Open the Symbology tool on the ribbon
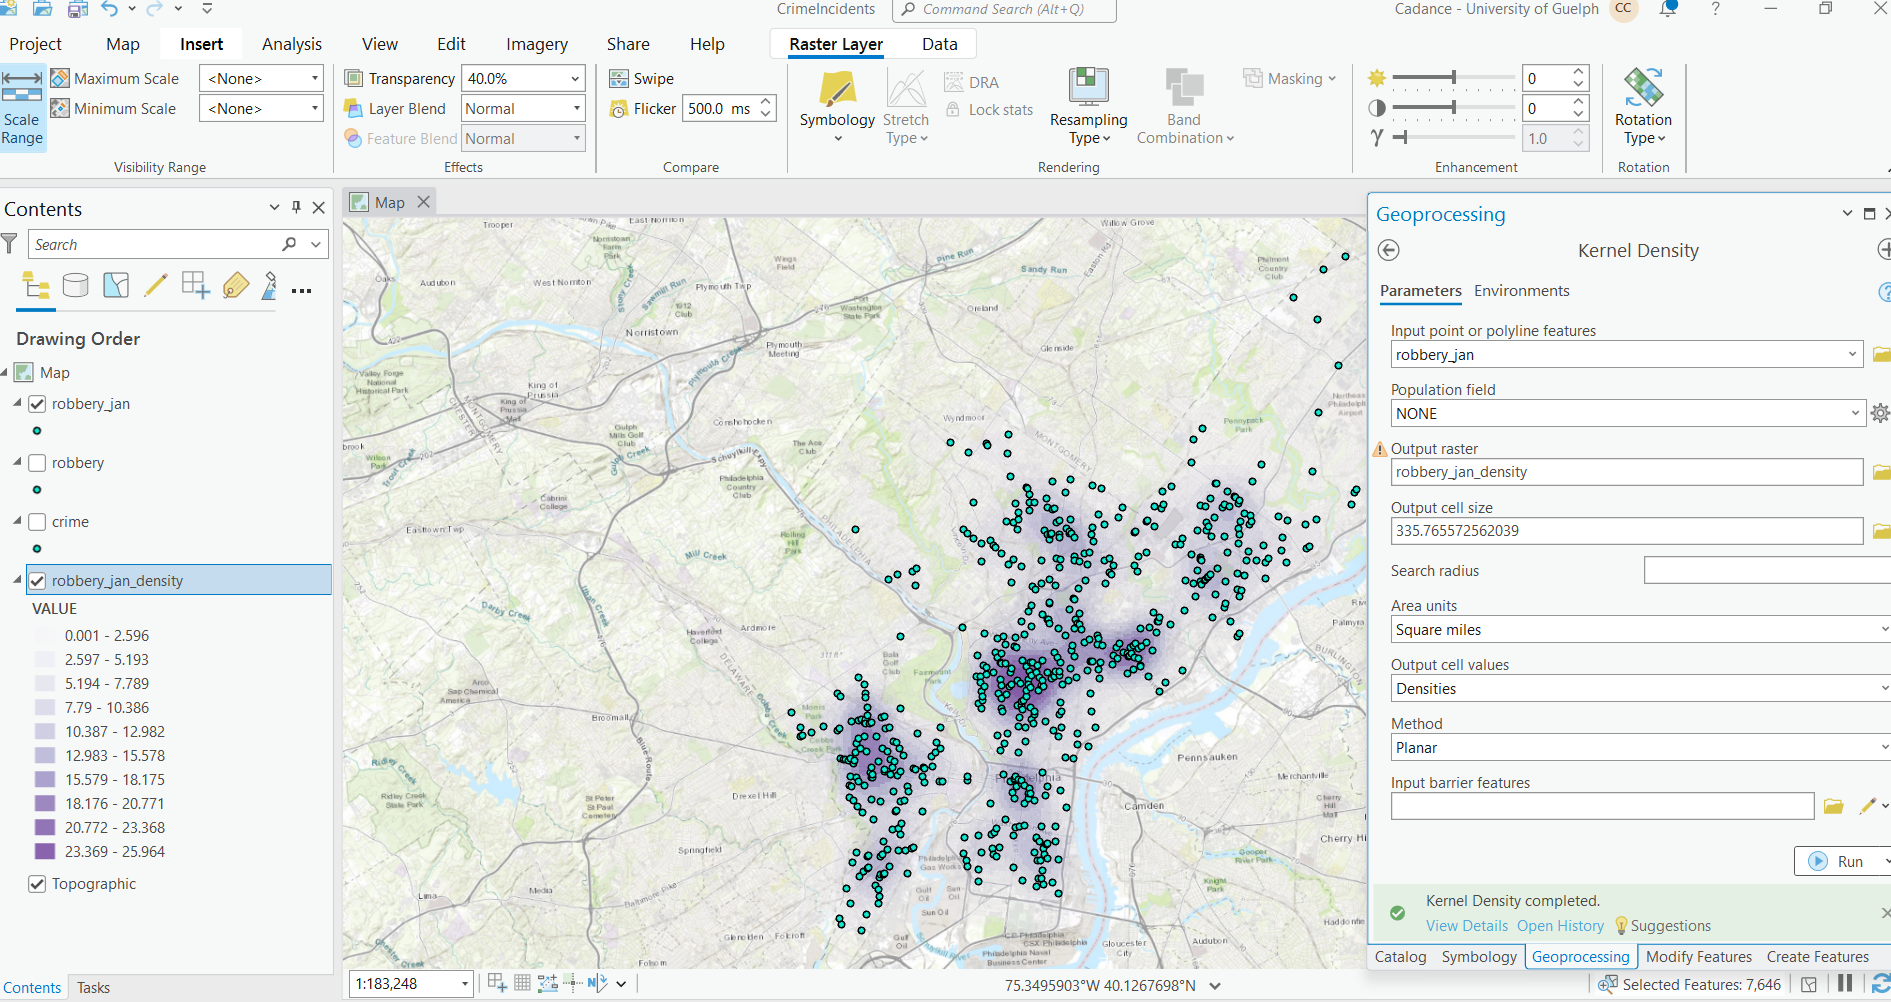This screenshot has height=1002, width=1891. 837,105
